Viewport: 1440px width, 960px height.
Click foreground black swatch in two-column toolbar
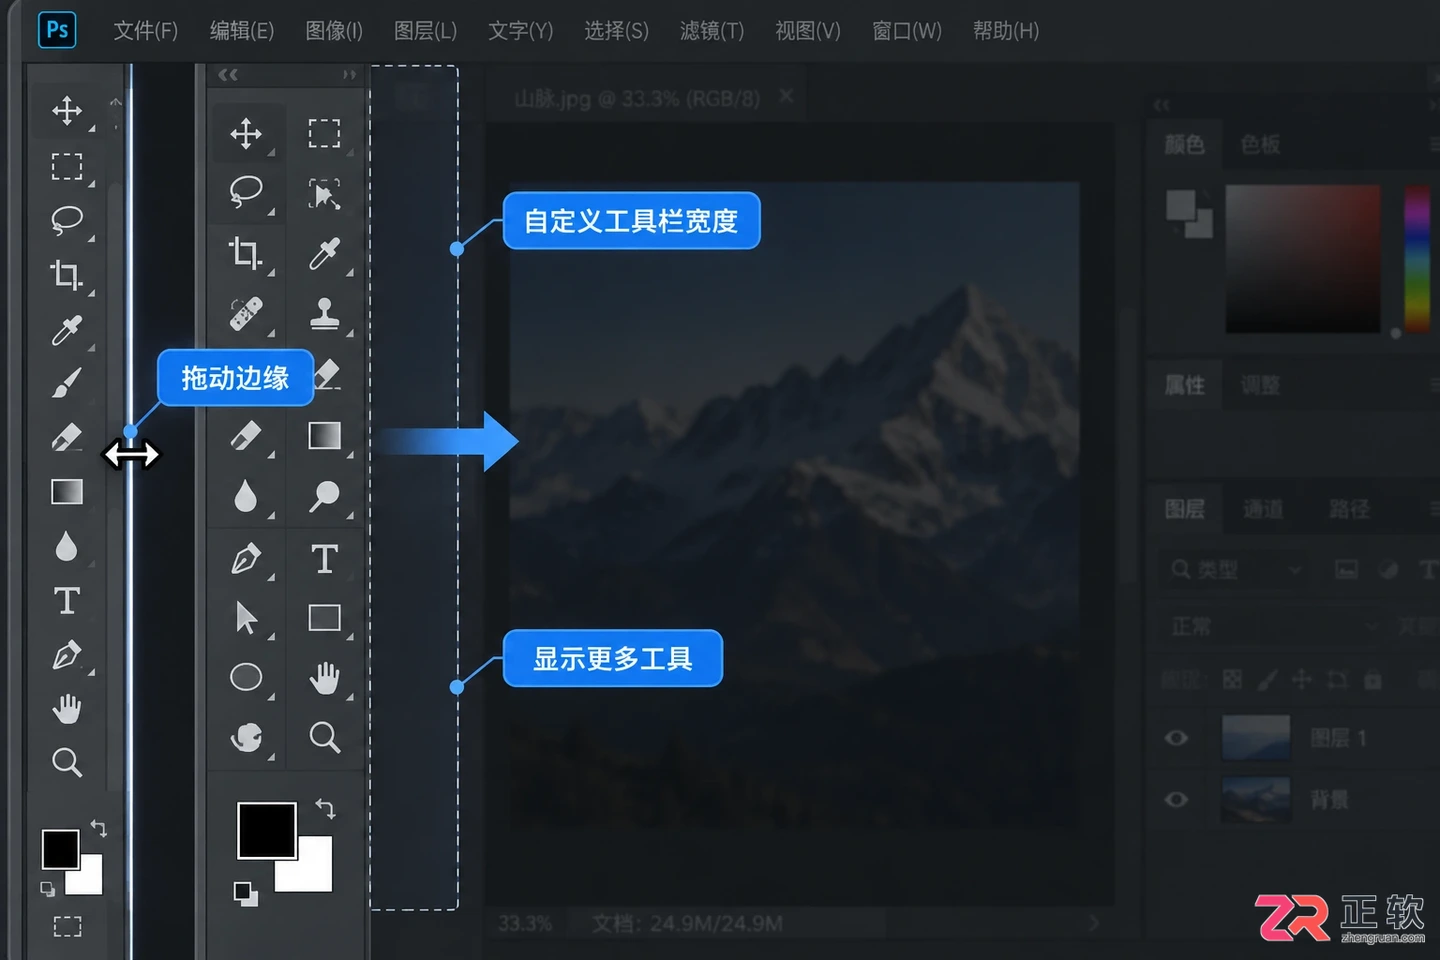pyautogui.click(x=266, y=830)
